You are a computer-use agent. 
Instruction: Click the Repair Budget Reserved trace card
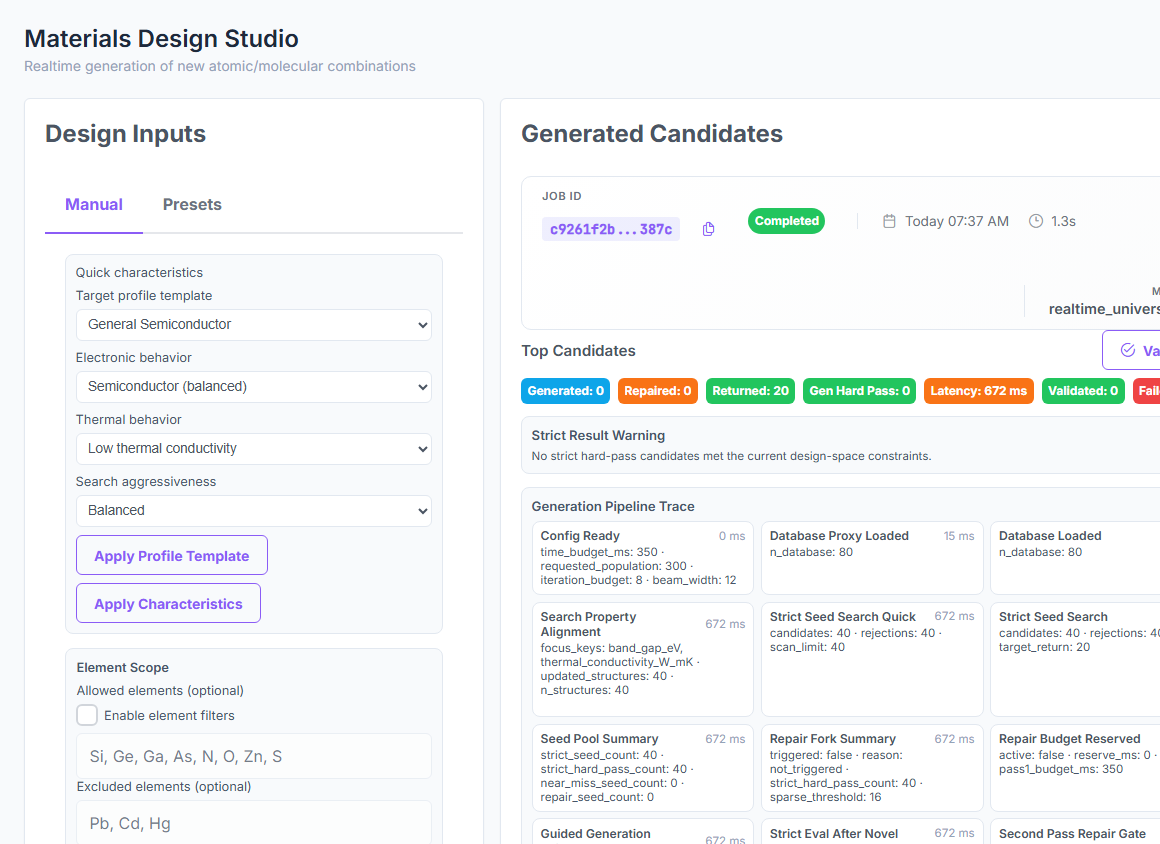click(1075, 768)
